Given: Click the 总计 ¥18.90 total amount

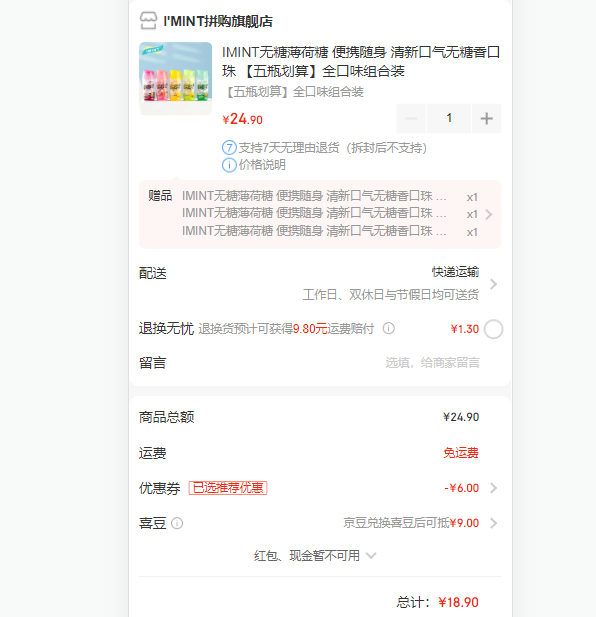Looking at the screenshot, I should point(458,602).
